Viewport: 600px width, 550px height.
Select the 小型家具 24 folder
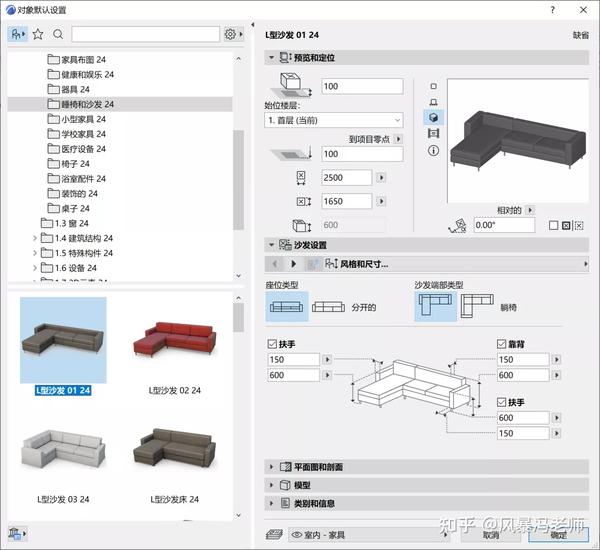(77, 119)
